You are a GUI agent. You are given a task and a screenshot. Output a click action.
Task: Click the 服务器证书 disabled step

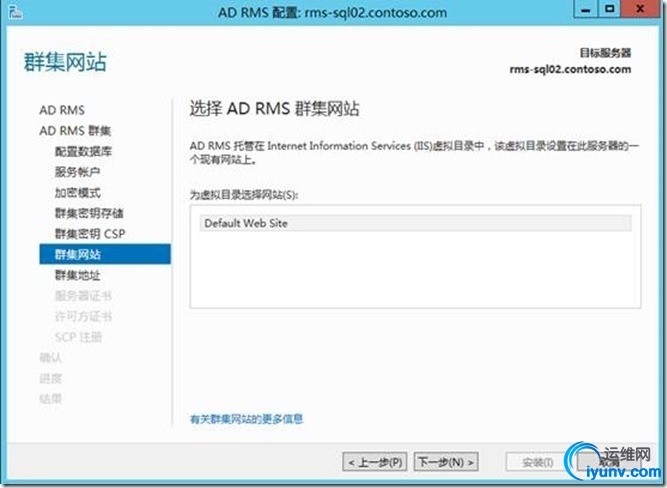click(83, 296)
